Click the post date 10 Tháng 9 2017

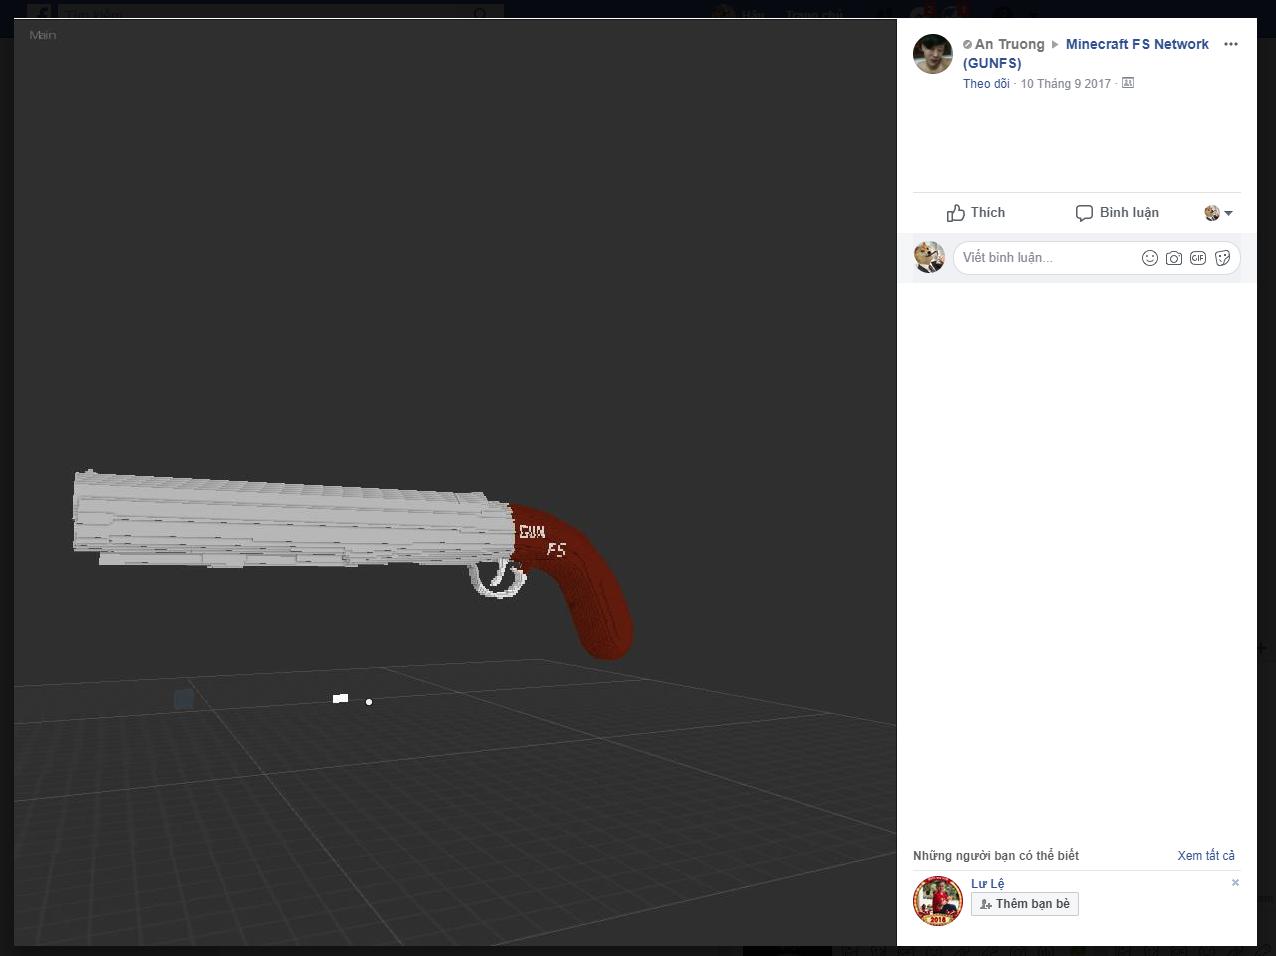pyautogui.click(x=1065, y=84)
